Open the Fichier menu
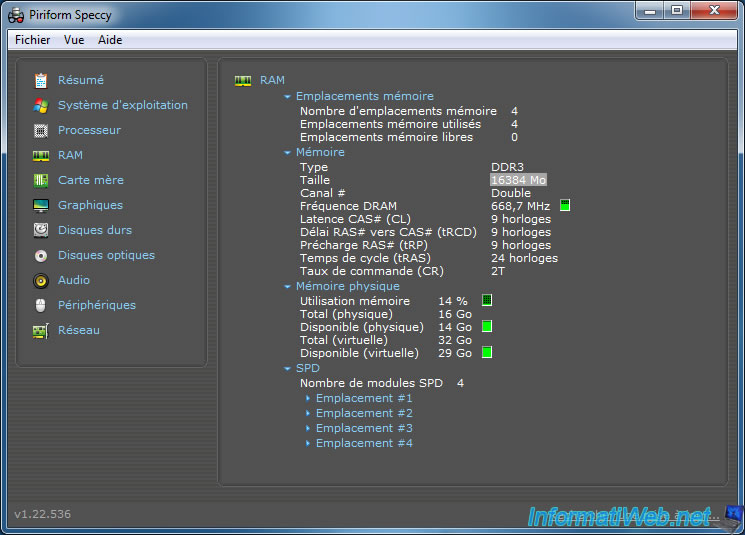Screen dimensions: 745x535 (32, 40)
